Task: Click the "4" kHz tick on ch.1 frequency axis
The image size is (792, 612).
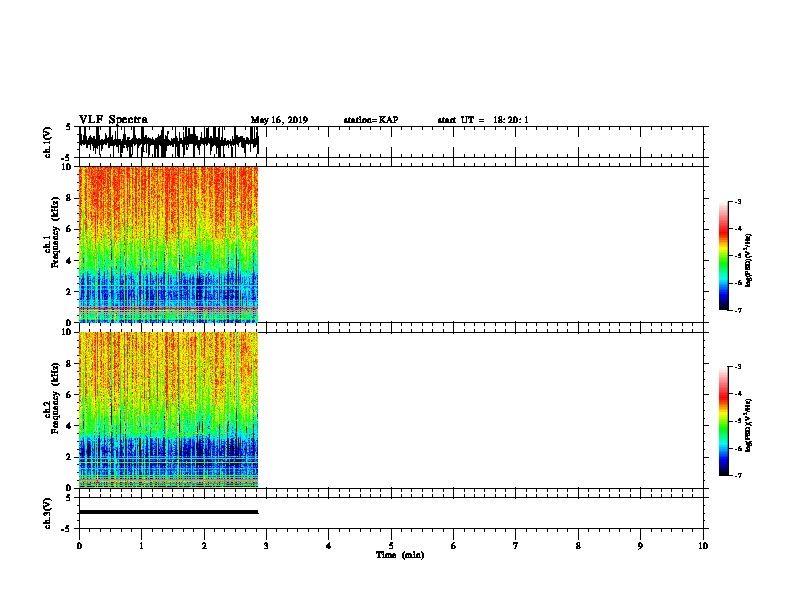Action: 69,261
